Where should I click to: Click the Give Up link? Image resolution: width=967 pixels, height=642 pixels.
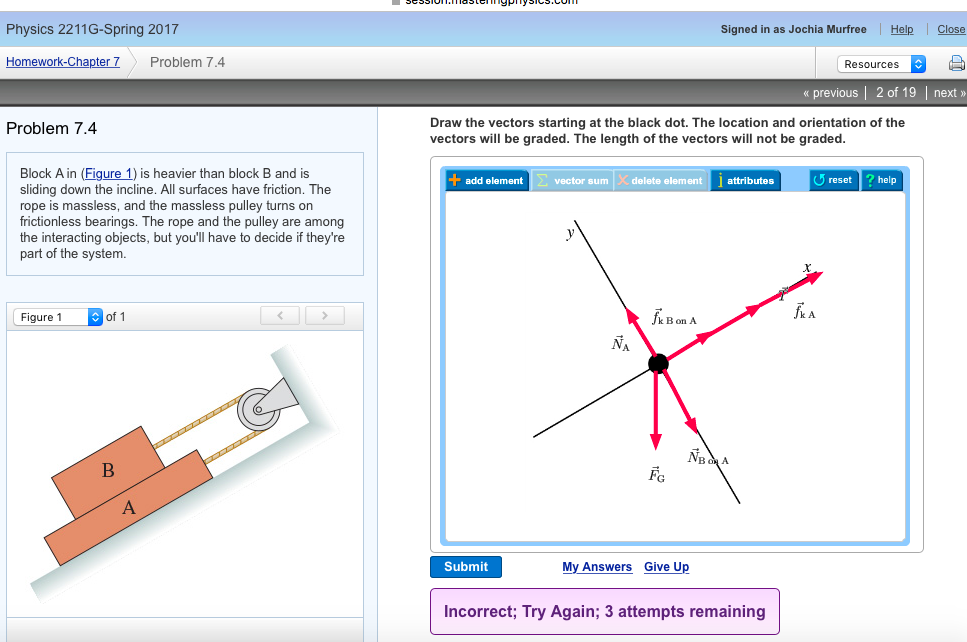tap(666, 567)
